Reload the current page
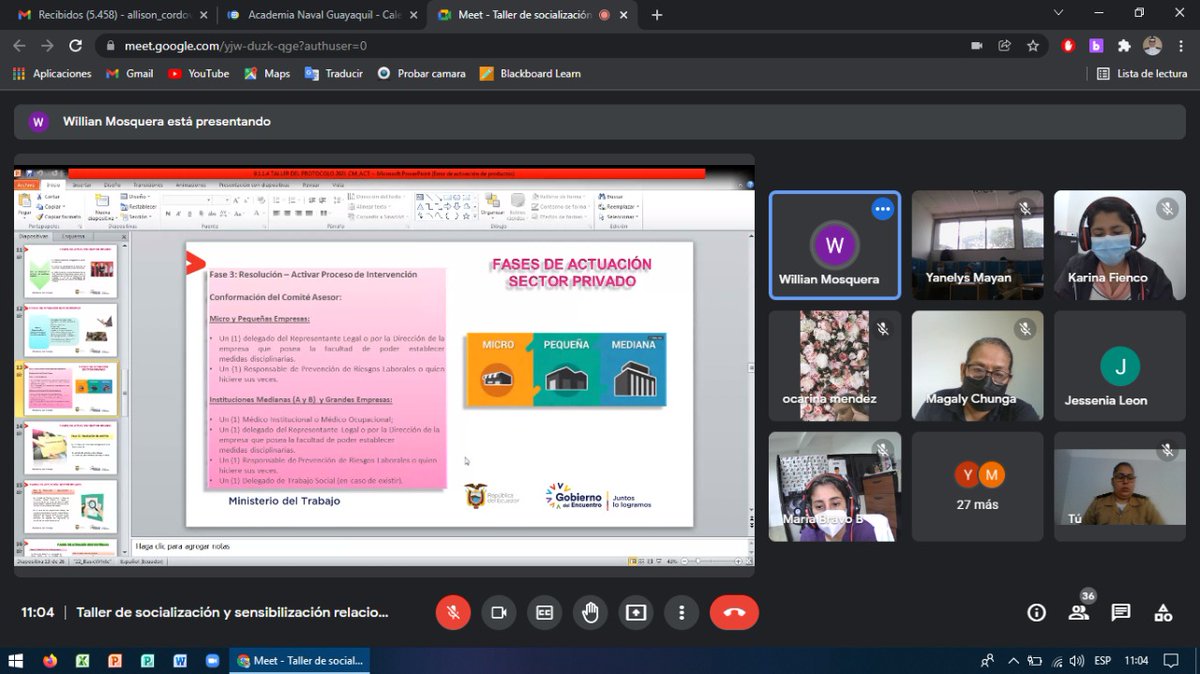 tap(75, 46)
